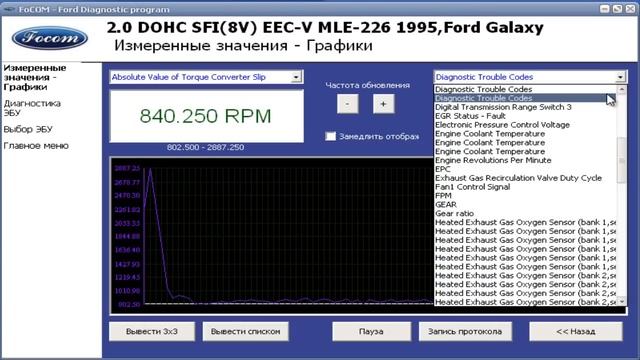Click the 802.500 - 2887.250 range label
This screenshot has height=360, width=640.
(205, 147)
